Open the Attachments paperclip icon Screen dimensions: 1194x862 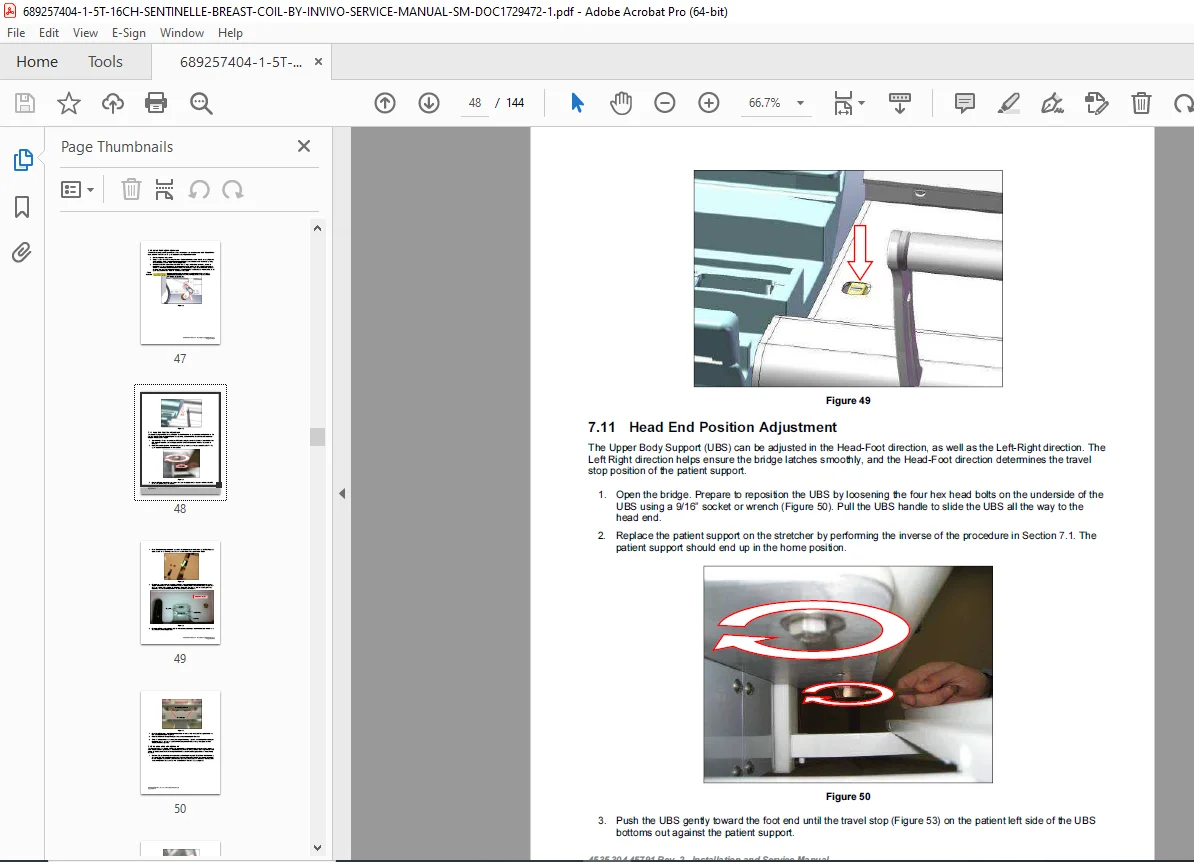coord(22,252)
